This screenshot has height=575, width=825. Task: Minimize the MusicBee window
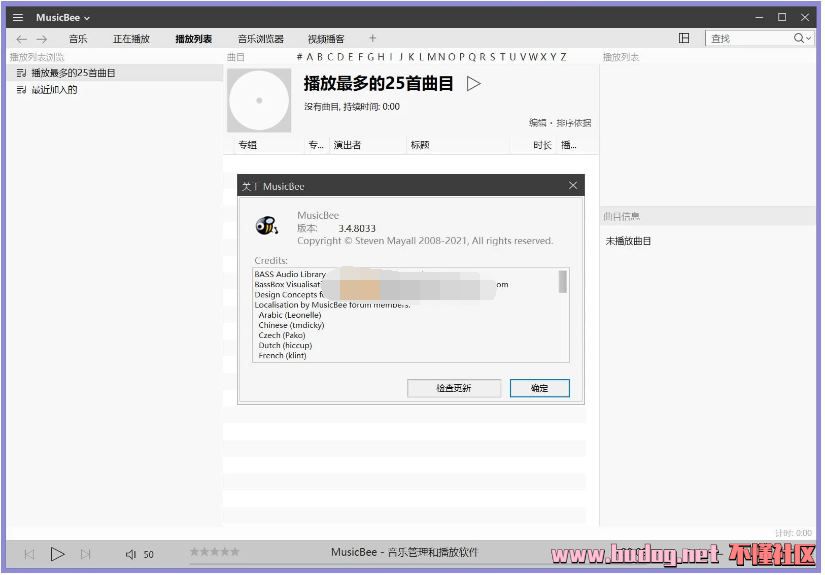point(759,17)
